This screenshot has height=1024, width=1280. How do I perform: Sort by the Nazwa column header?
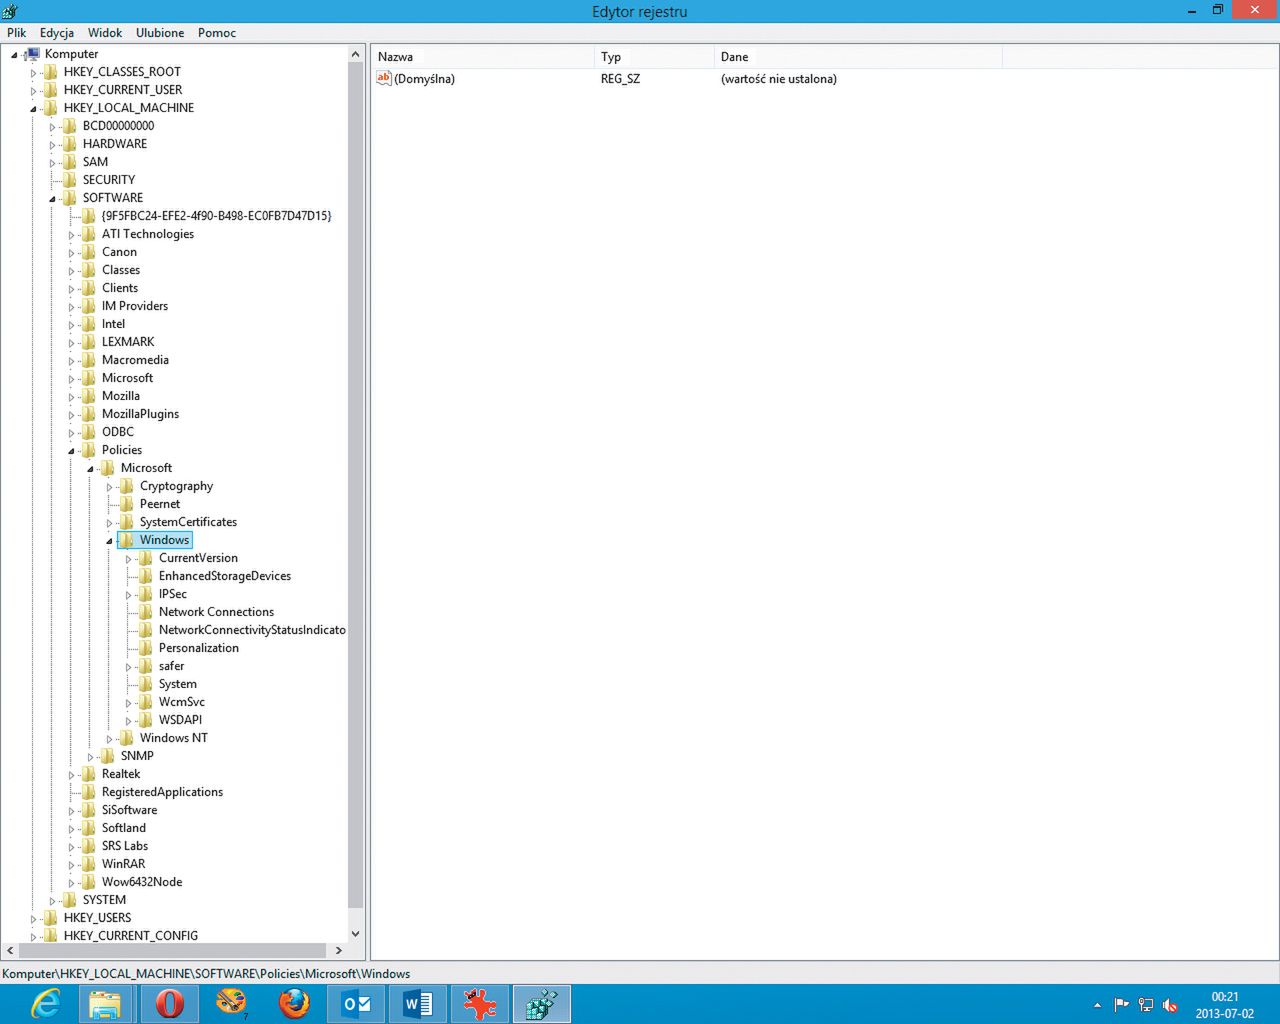pyautogui.click(x=483, y=57)
